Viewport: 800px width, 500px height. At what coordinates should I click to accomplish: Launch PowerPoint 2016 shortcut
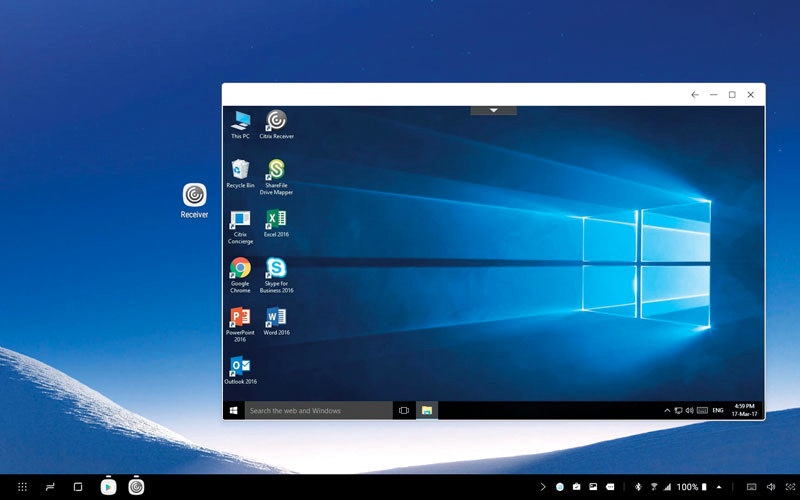pos(240,318)
